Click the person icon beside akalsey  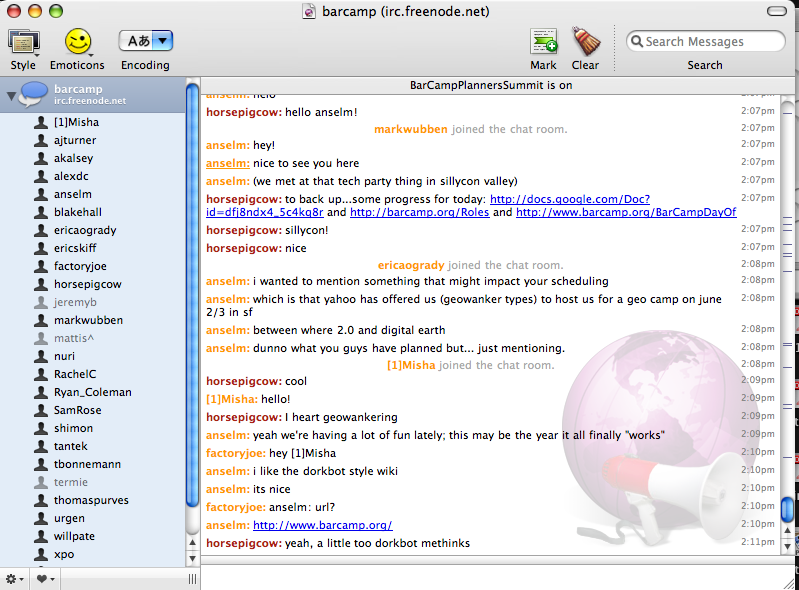[x=41, y=158]
